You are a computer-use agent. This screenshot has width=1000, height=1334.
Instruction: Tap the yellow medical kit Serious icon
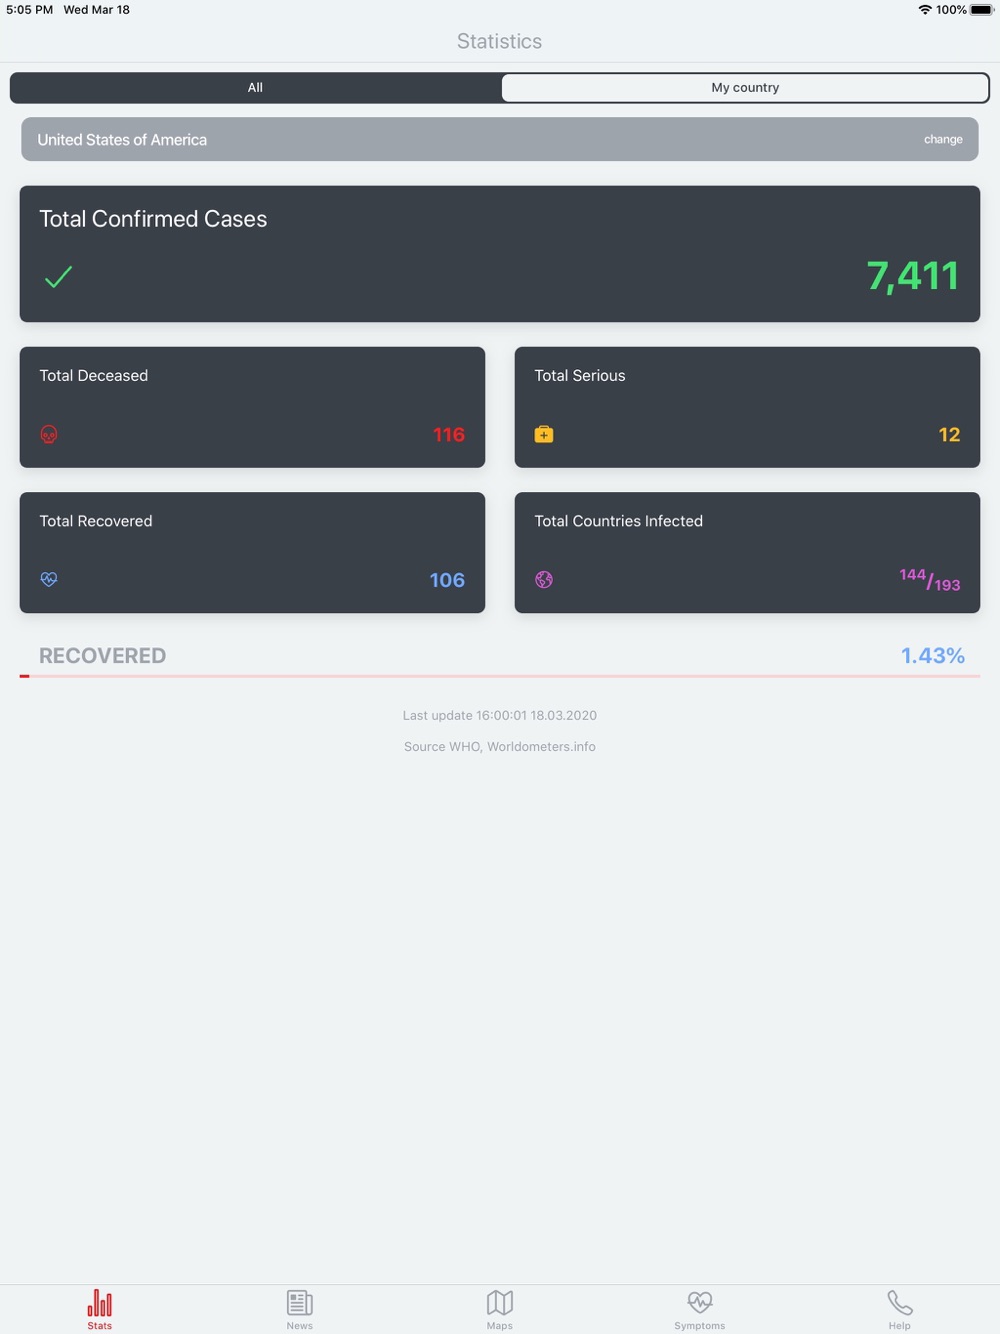544,434
